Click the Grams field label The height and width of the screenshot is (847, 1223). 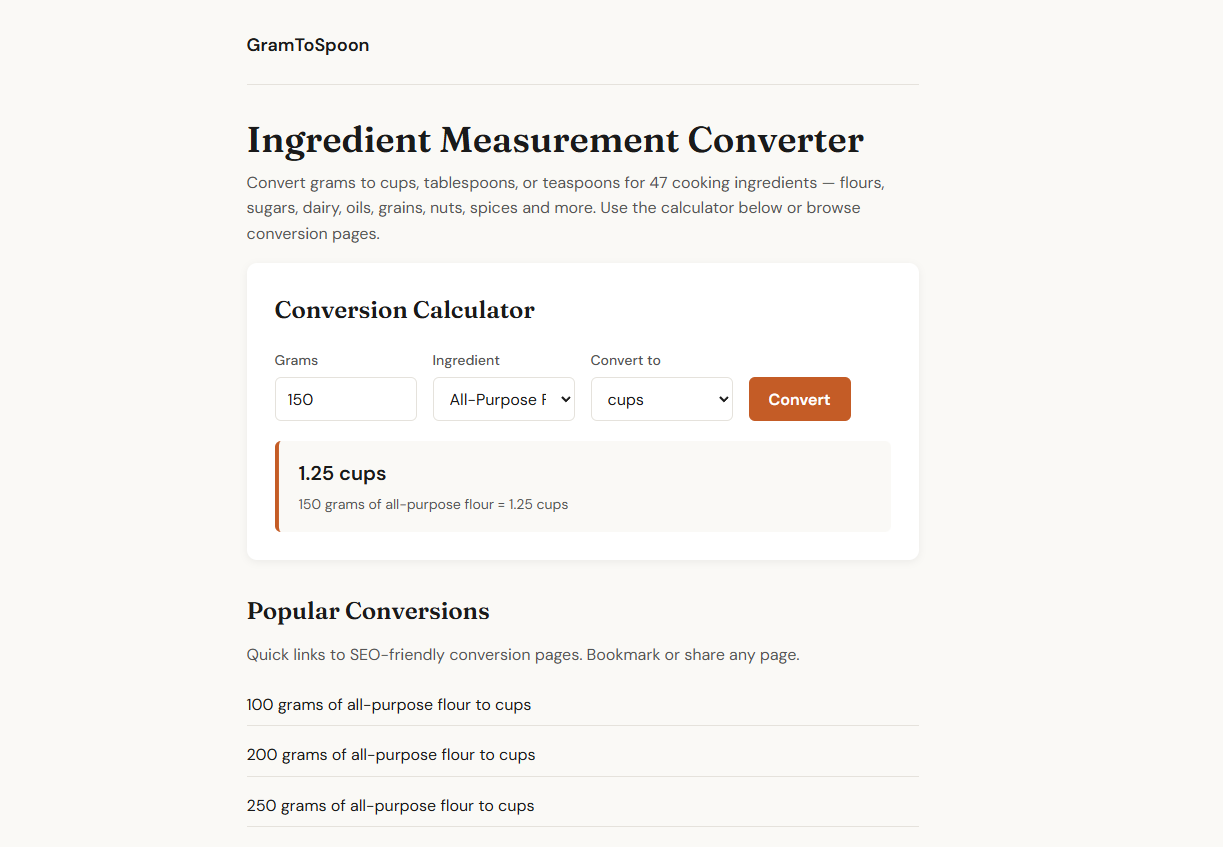pos(296,360)
